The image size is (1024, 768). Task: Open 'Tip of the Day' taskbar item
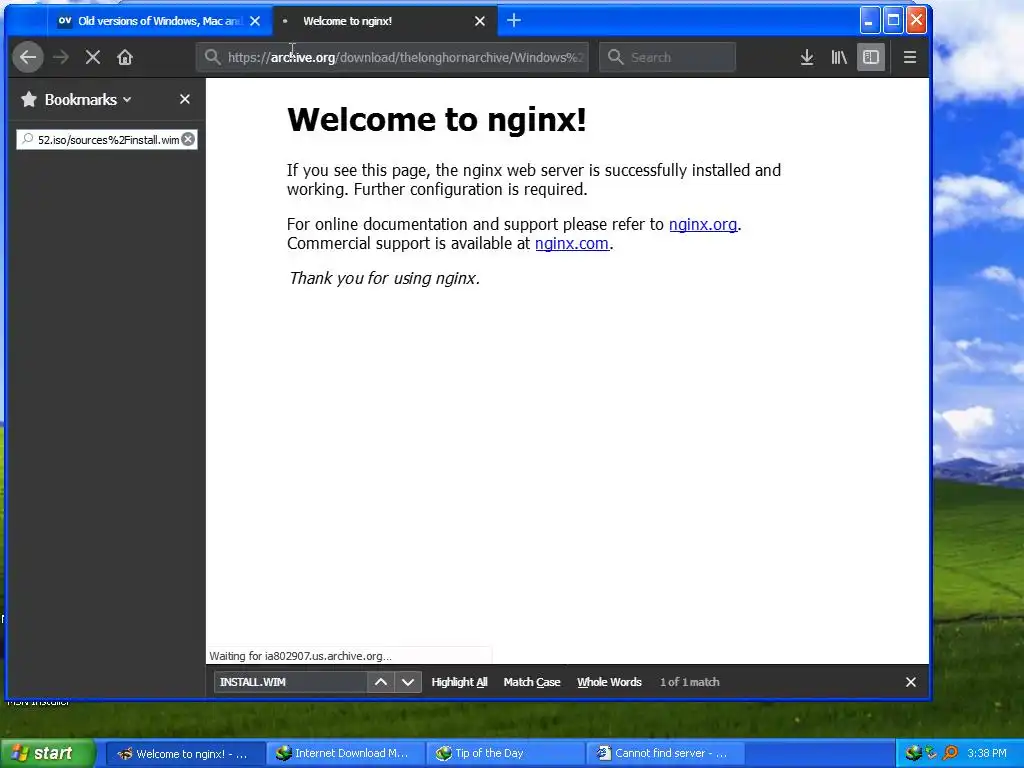505,753
